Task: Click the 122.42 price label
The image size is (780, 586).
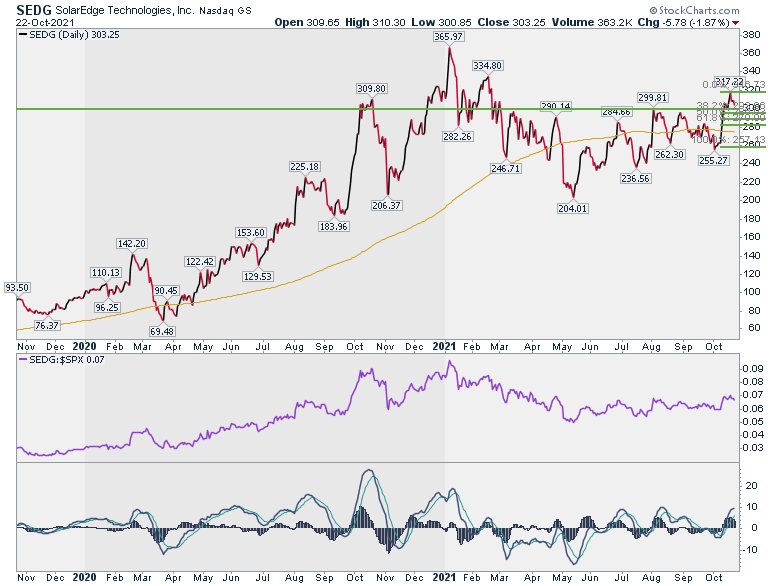Action: coord(199,262)
